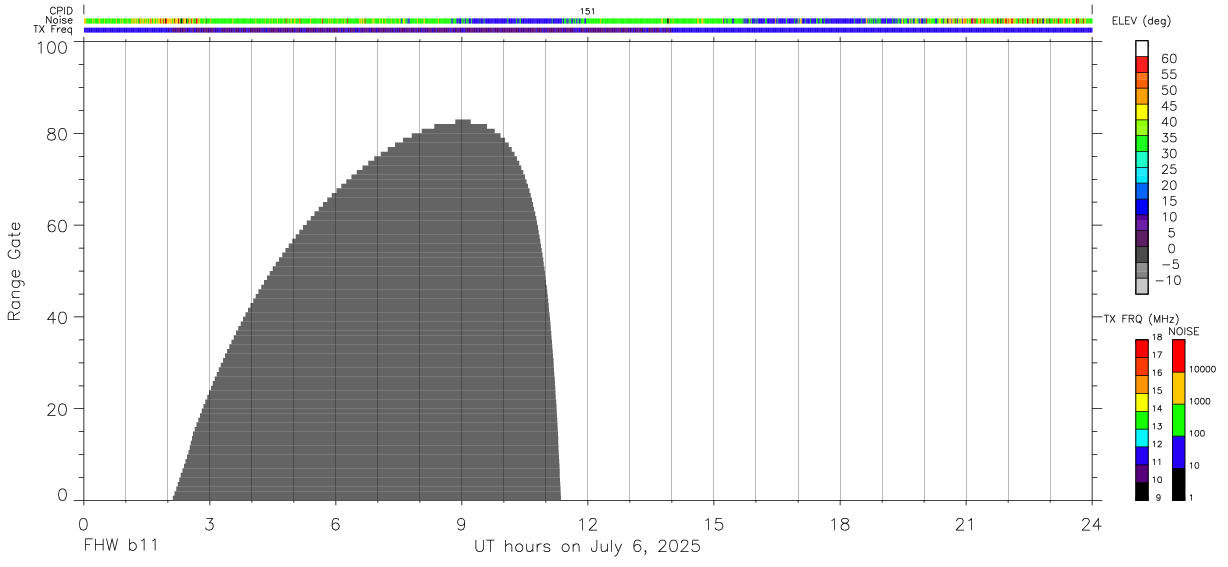Select the x-axis tick label "18"
The width and height of the screenshot is (1228, 567).
[x=839, y=525]
